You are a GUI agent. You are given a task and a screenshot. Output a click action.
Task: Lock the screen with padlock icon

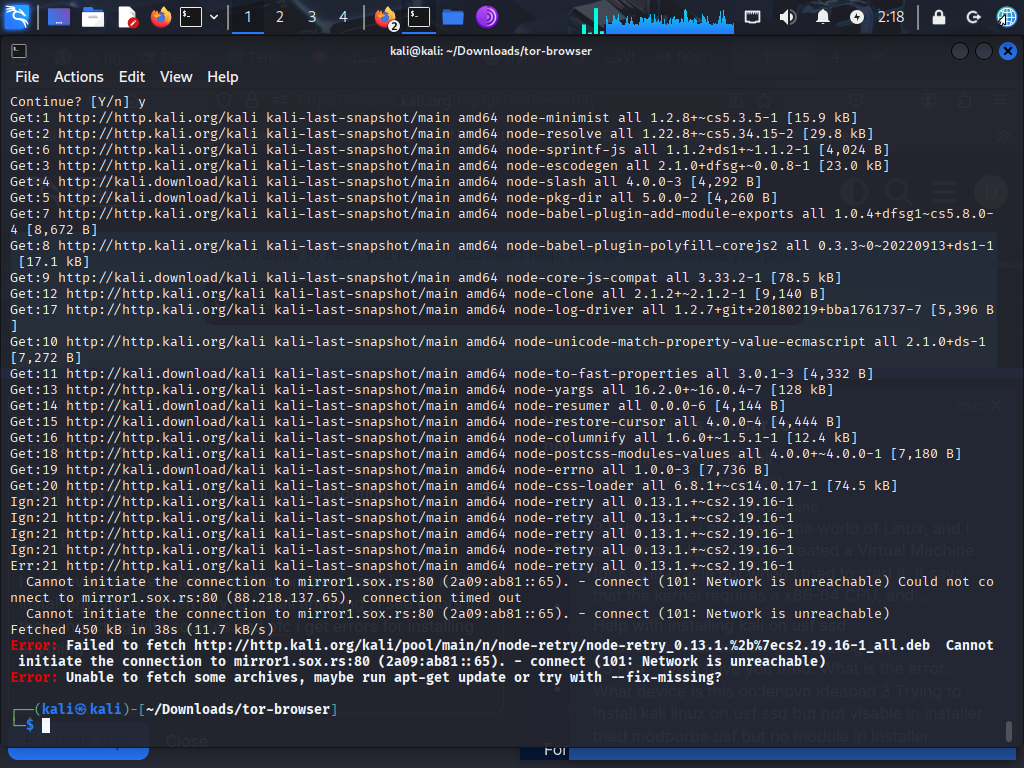[x=938, y=16]
